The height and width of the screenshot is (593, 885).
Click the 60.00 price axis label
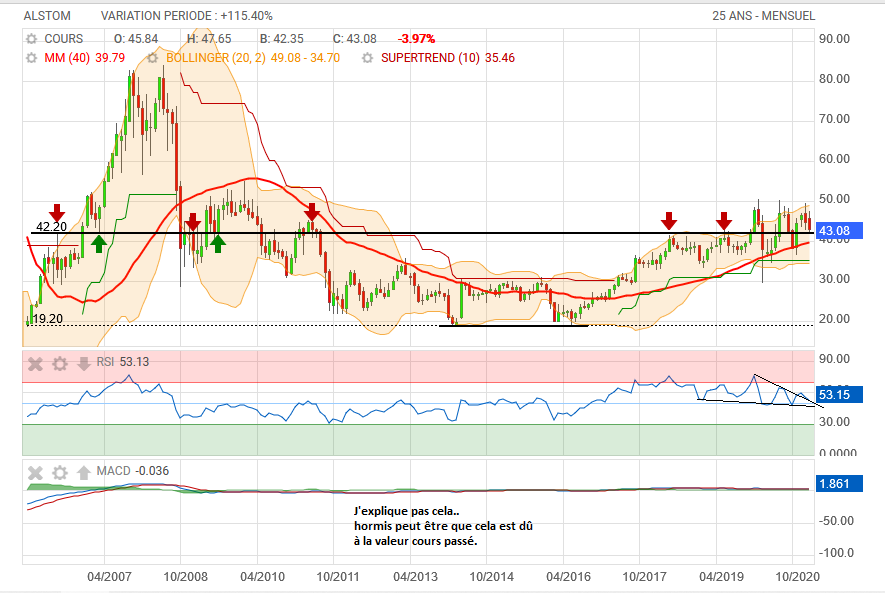(834, 159)
